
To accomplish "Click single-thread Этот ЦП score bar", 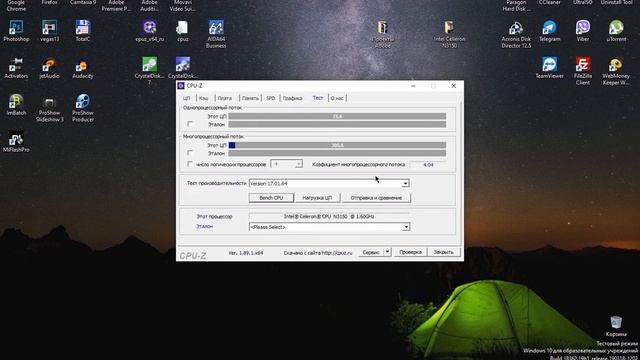I will pyautogui.click(x=337, y=116).
